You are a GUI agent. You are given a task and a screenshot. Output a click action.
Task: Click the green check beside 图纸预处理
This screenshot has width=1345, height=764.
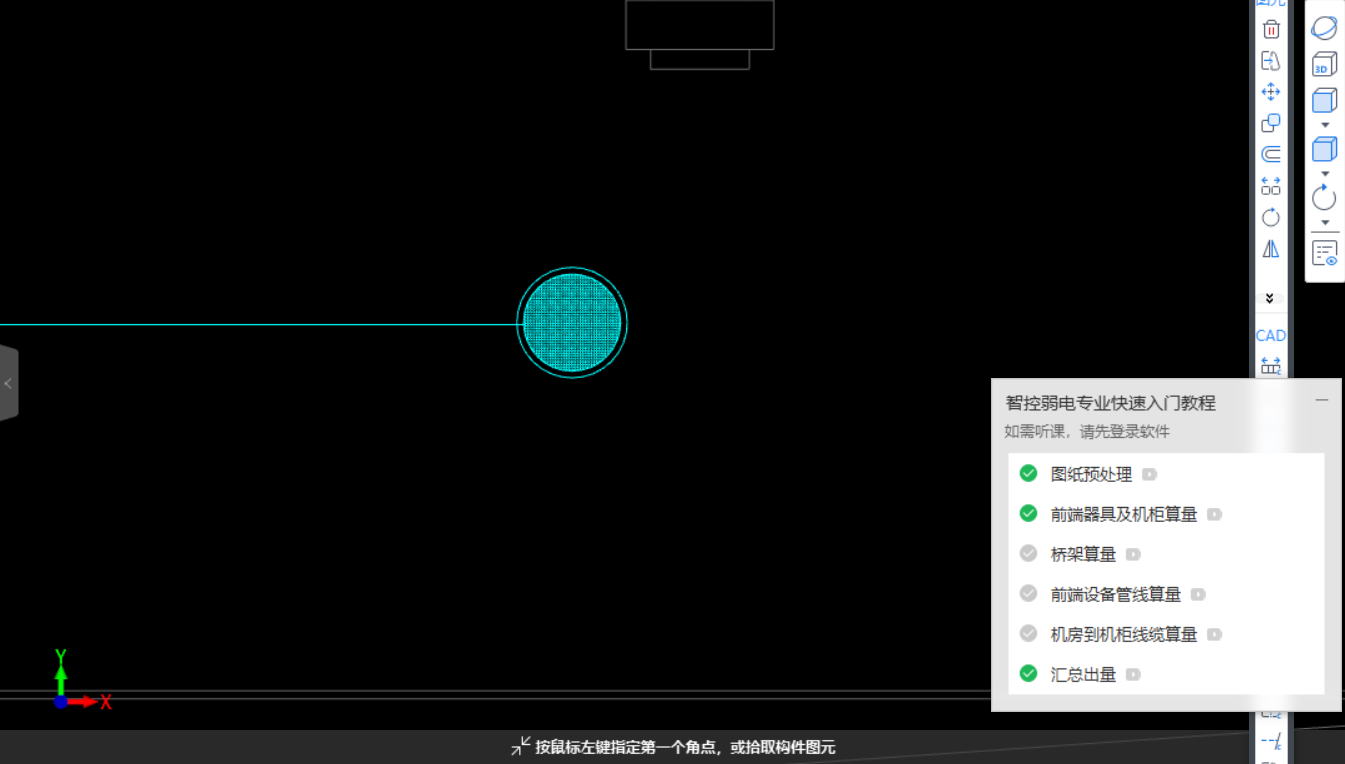1028,473
